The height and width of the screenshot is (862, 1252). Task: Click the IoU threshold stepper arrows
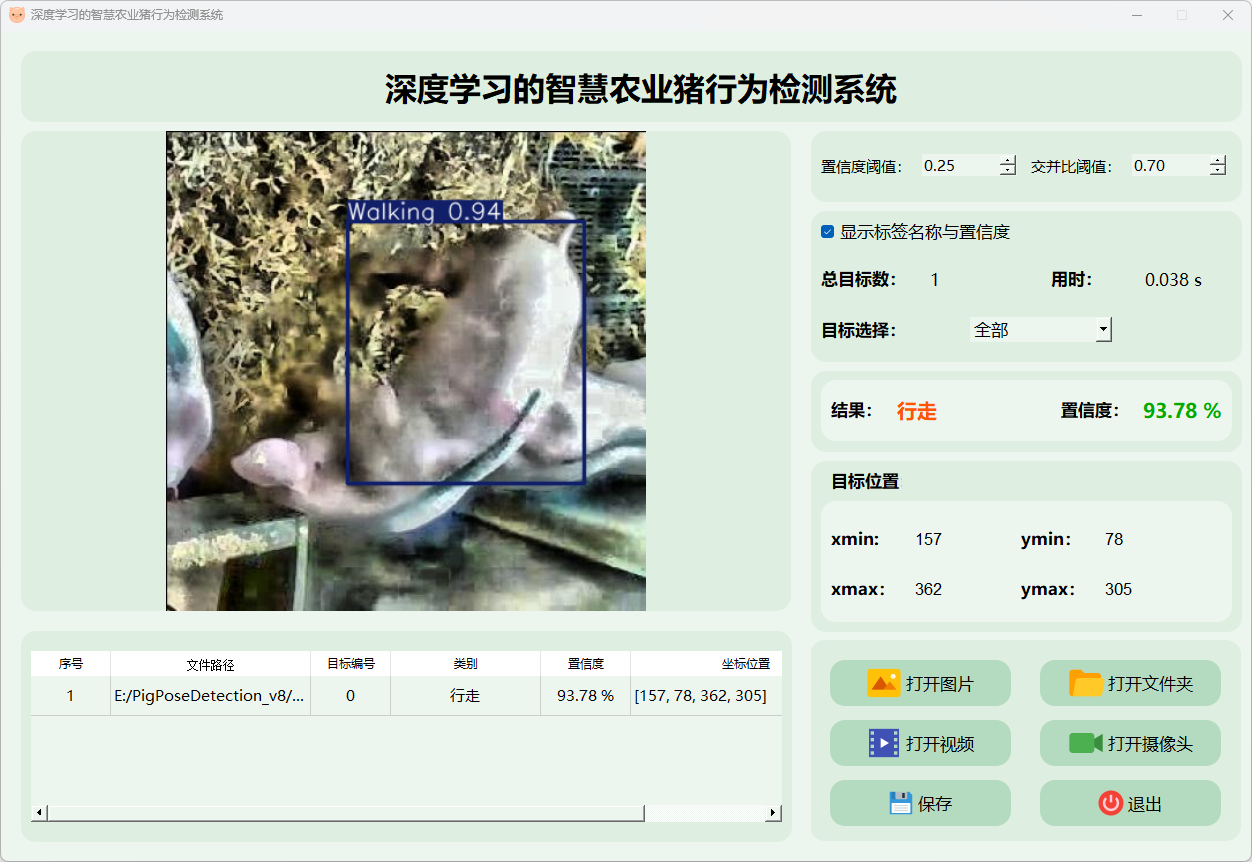pos(1217,166)
